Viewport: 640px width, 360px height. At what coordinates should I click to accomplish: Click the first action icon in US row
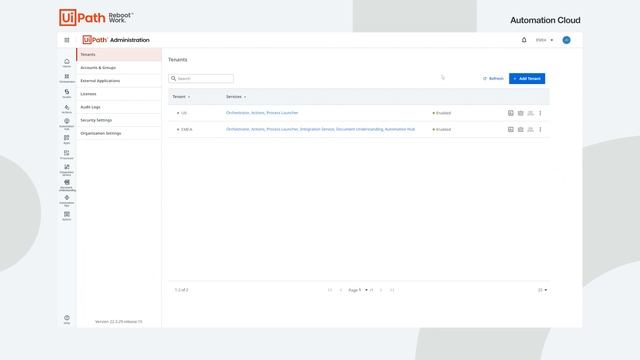point(511,113)
